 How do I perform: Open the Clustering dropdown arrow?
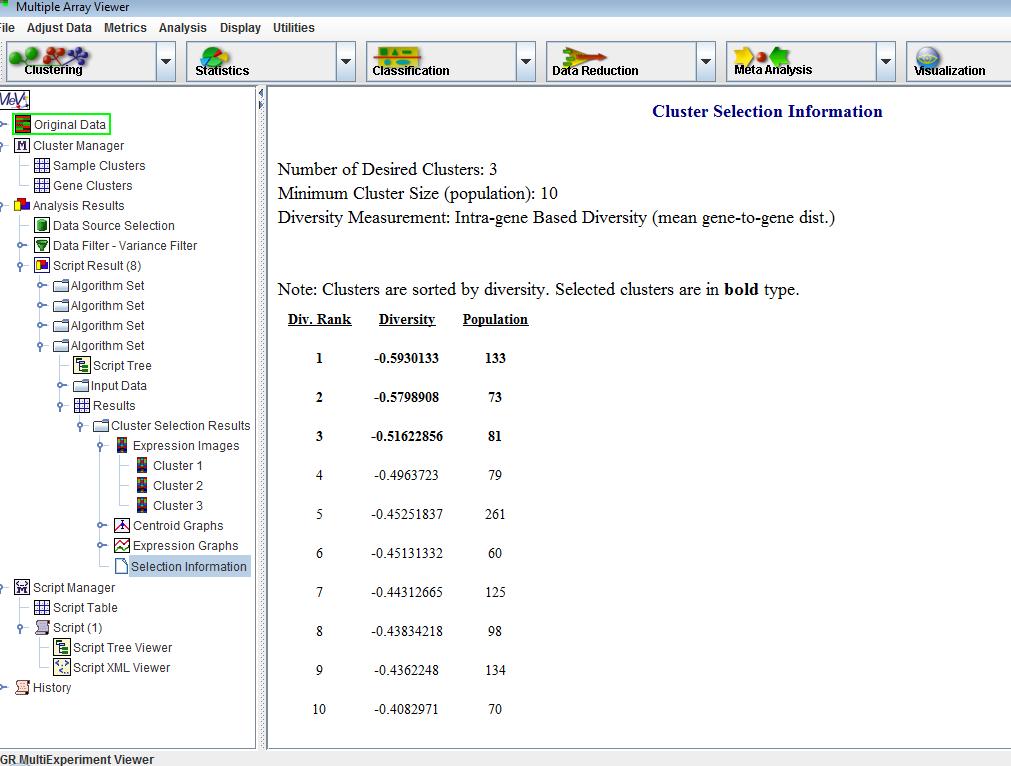pos(166,62)
